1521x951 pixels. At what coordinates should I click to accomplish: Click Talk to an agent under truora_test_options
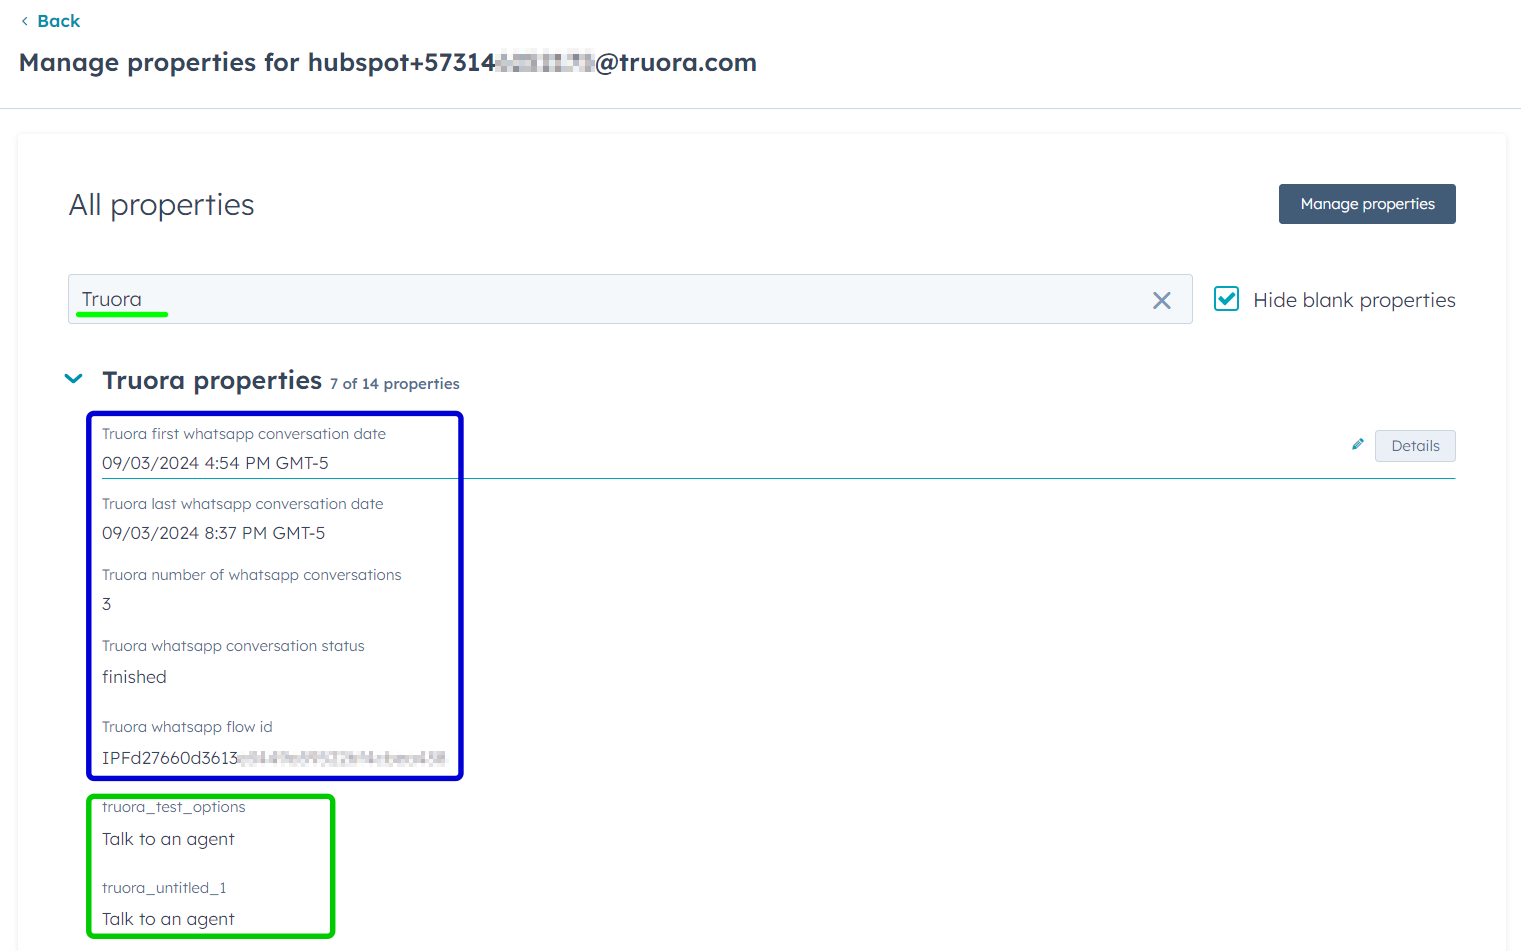tap(168, 839)
